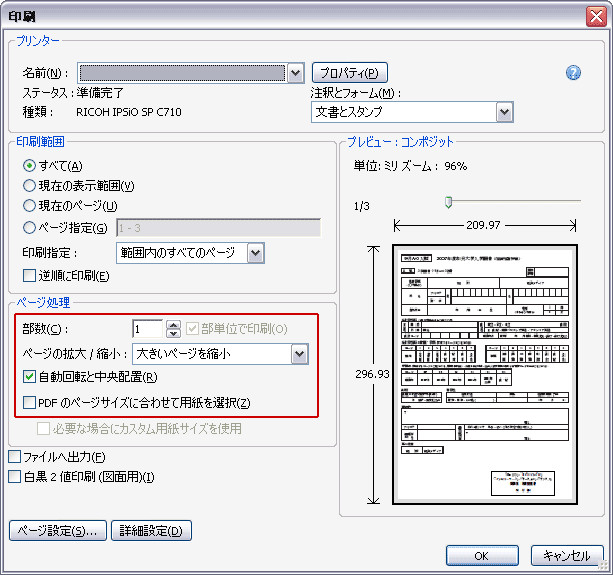The image size is (613, 575).
Task: Open the printer name dropdown
Action: (x=295, y=73)
